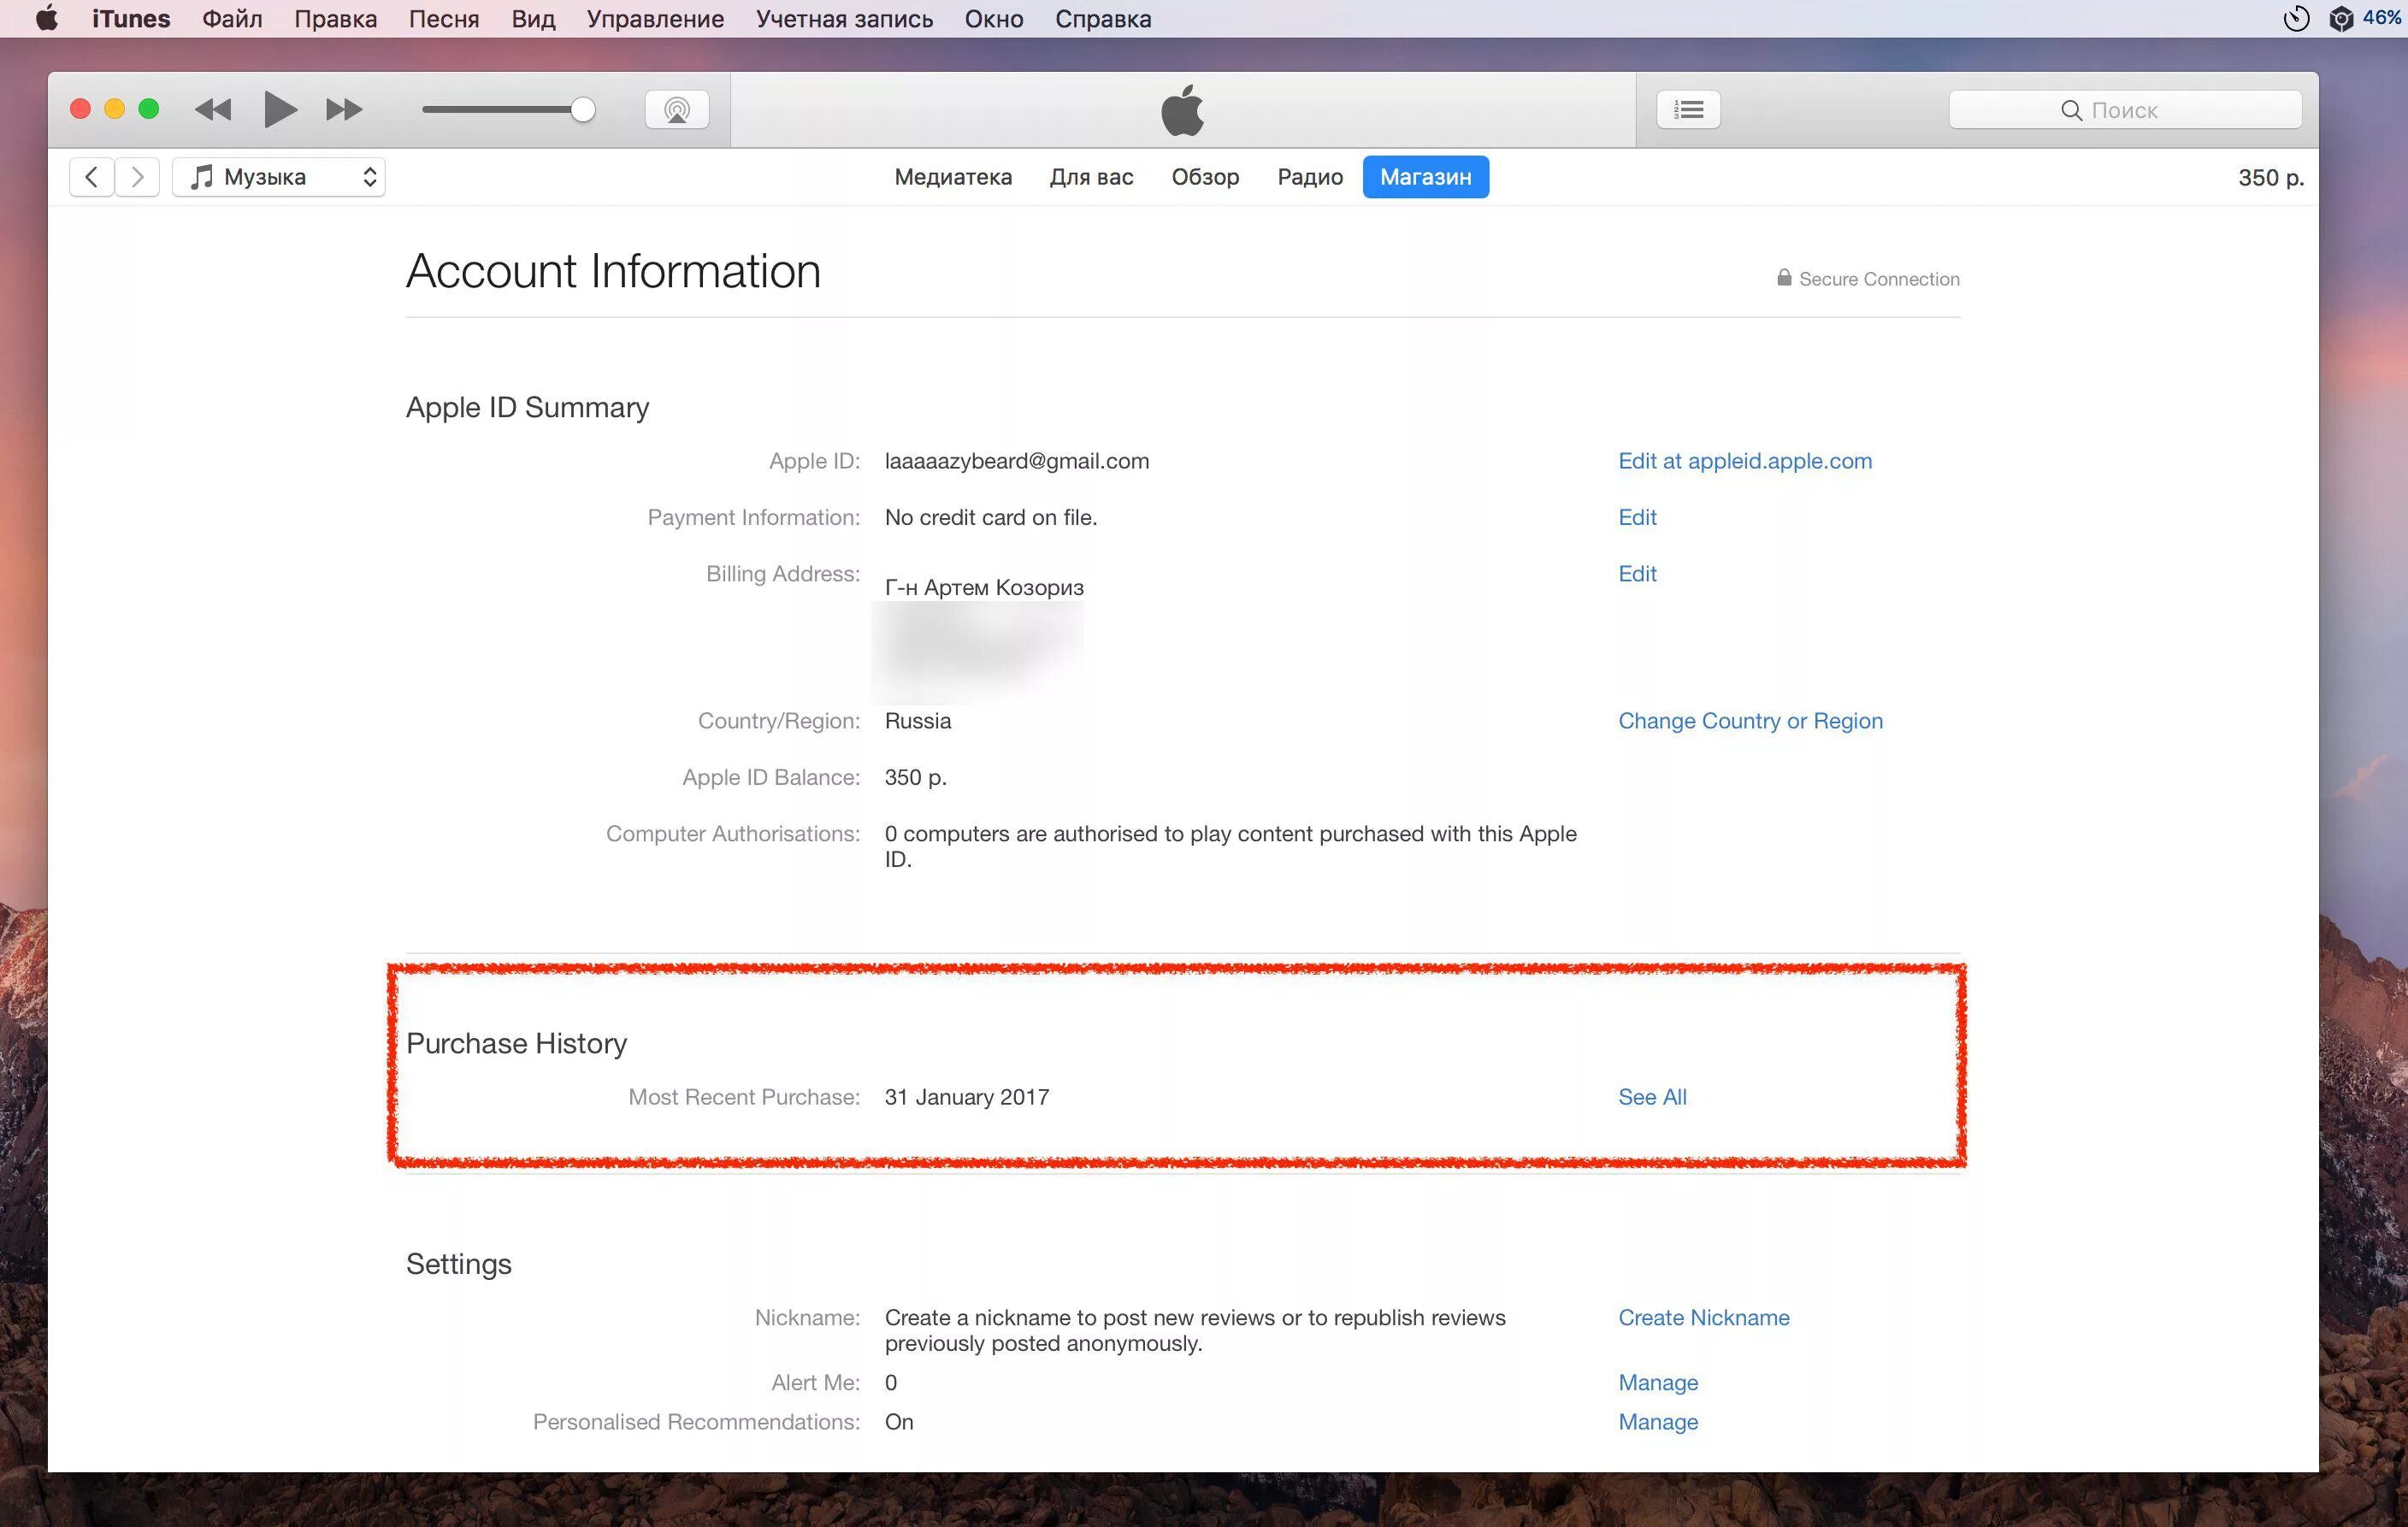Screen dimensions: 2408x1527
Task: Click the Time Machine menu bar icon
Action: click(2296, 18)
